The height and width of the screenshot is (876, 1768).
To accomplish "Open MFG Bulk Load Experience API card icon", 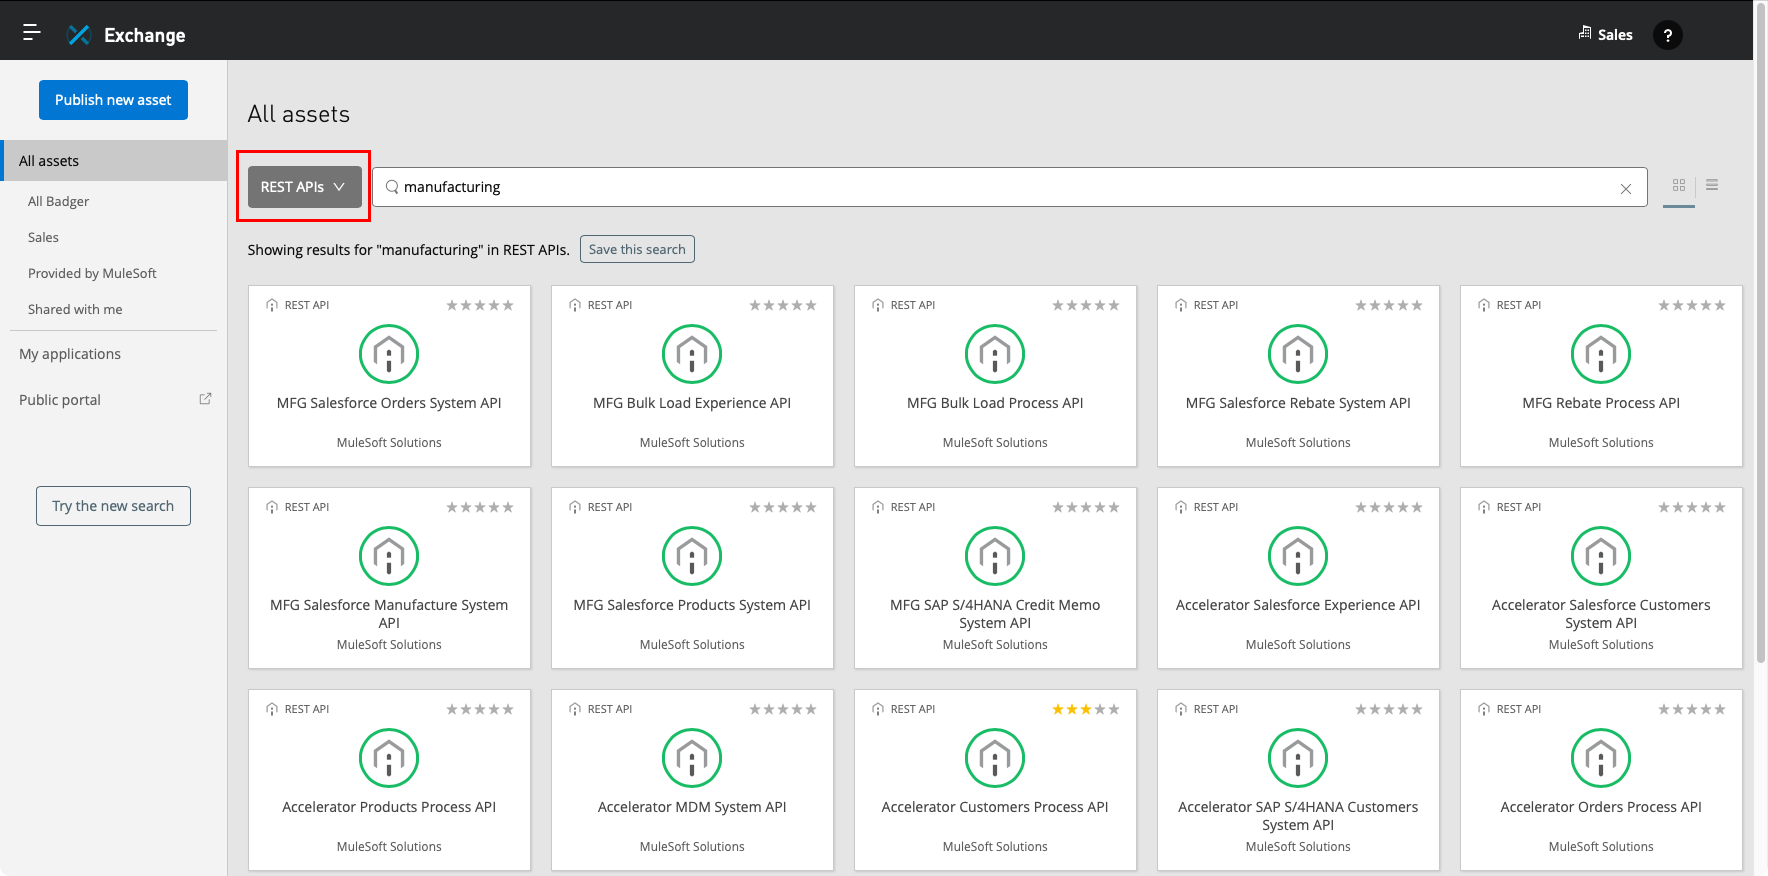I will [692, 354].
